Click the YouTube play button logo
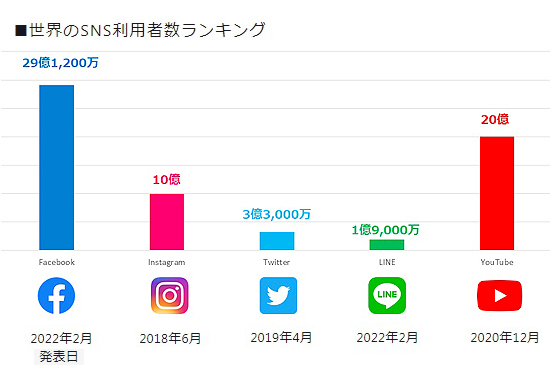The image size is (550, 374). click(499, 296)
